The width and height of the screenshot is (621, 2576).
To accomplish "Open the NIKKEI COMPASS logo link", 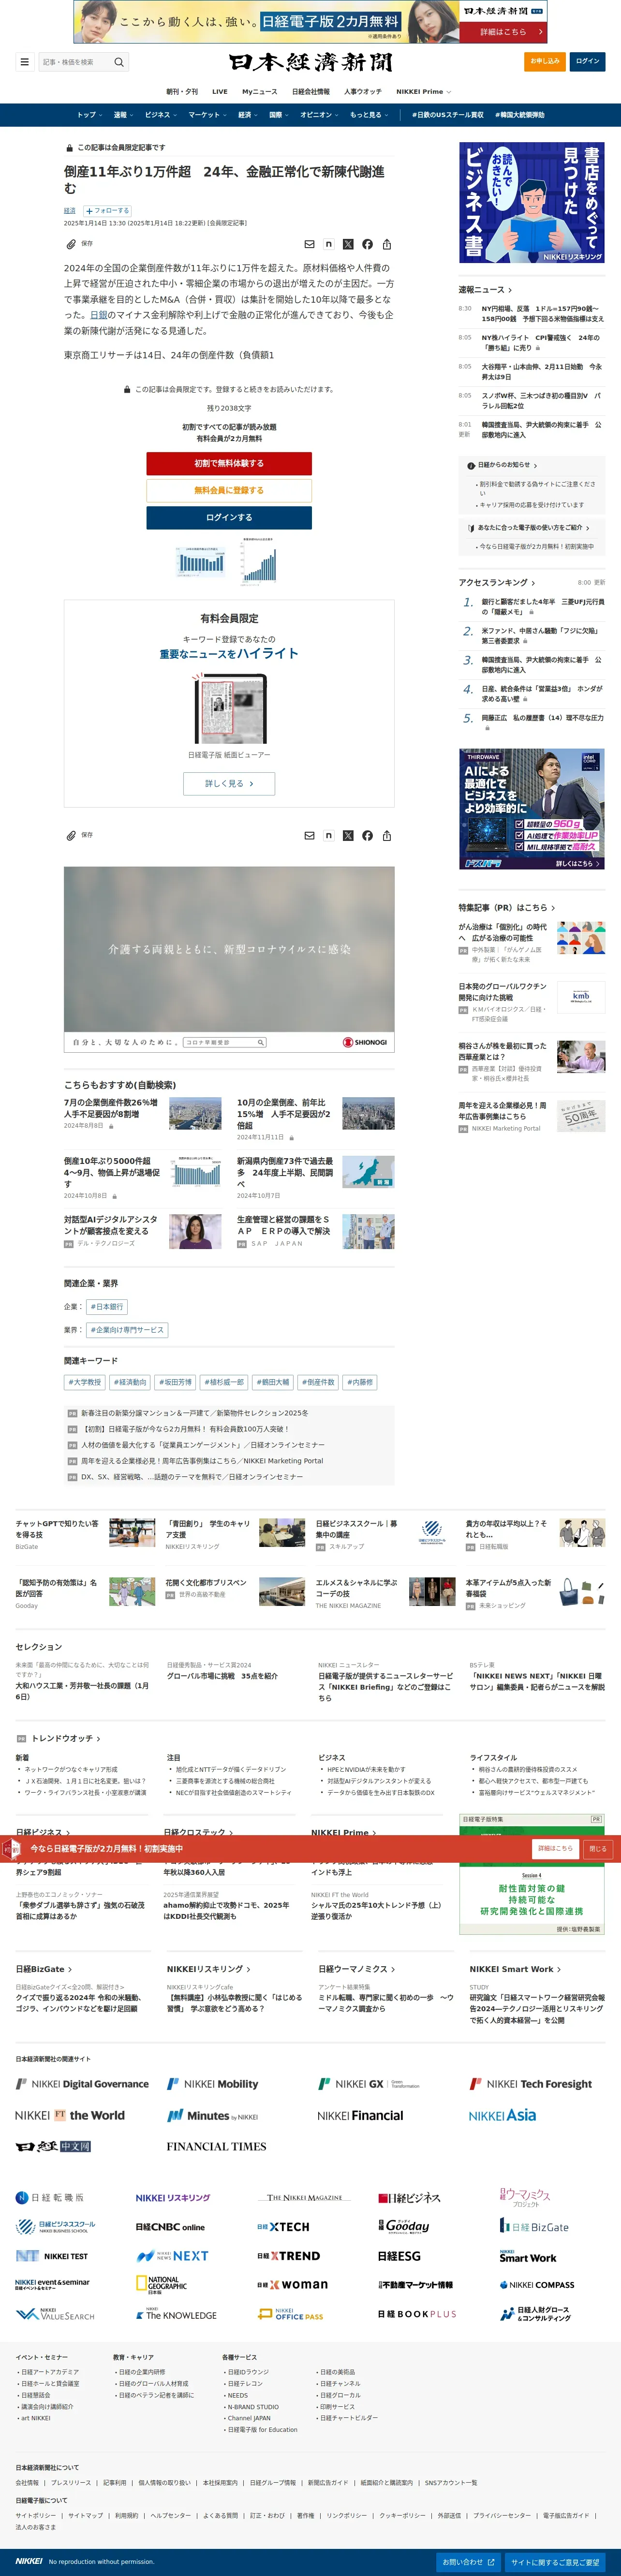I will point(537,2285).
